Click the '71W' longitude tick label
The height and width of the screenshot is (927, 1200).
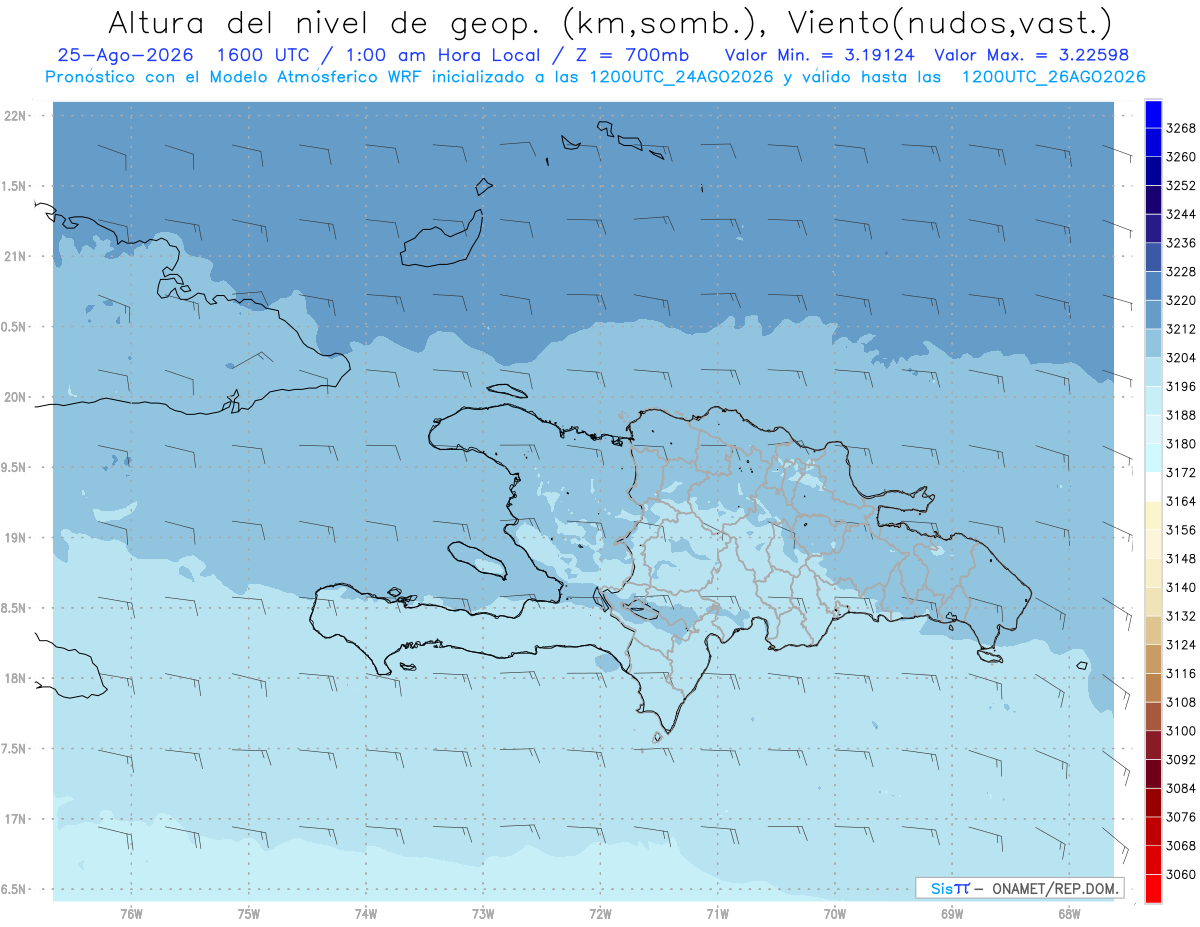coord(717,912)
